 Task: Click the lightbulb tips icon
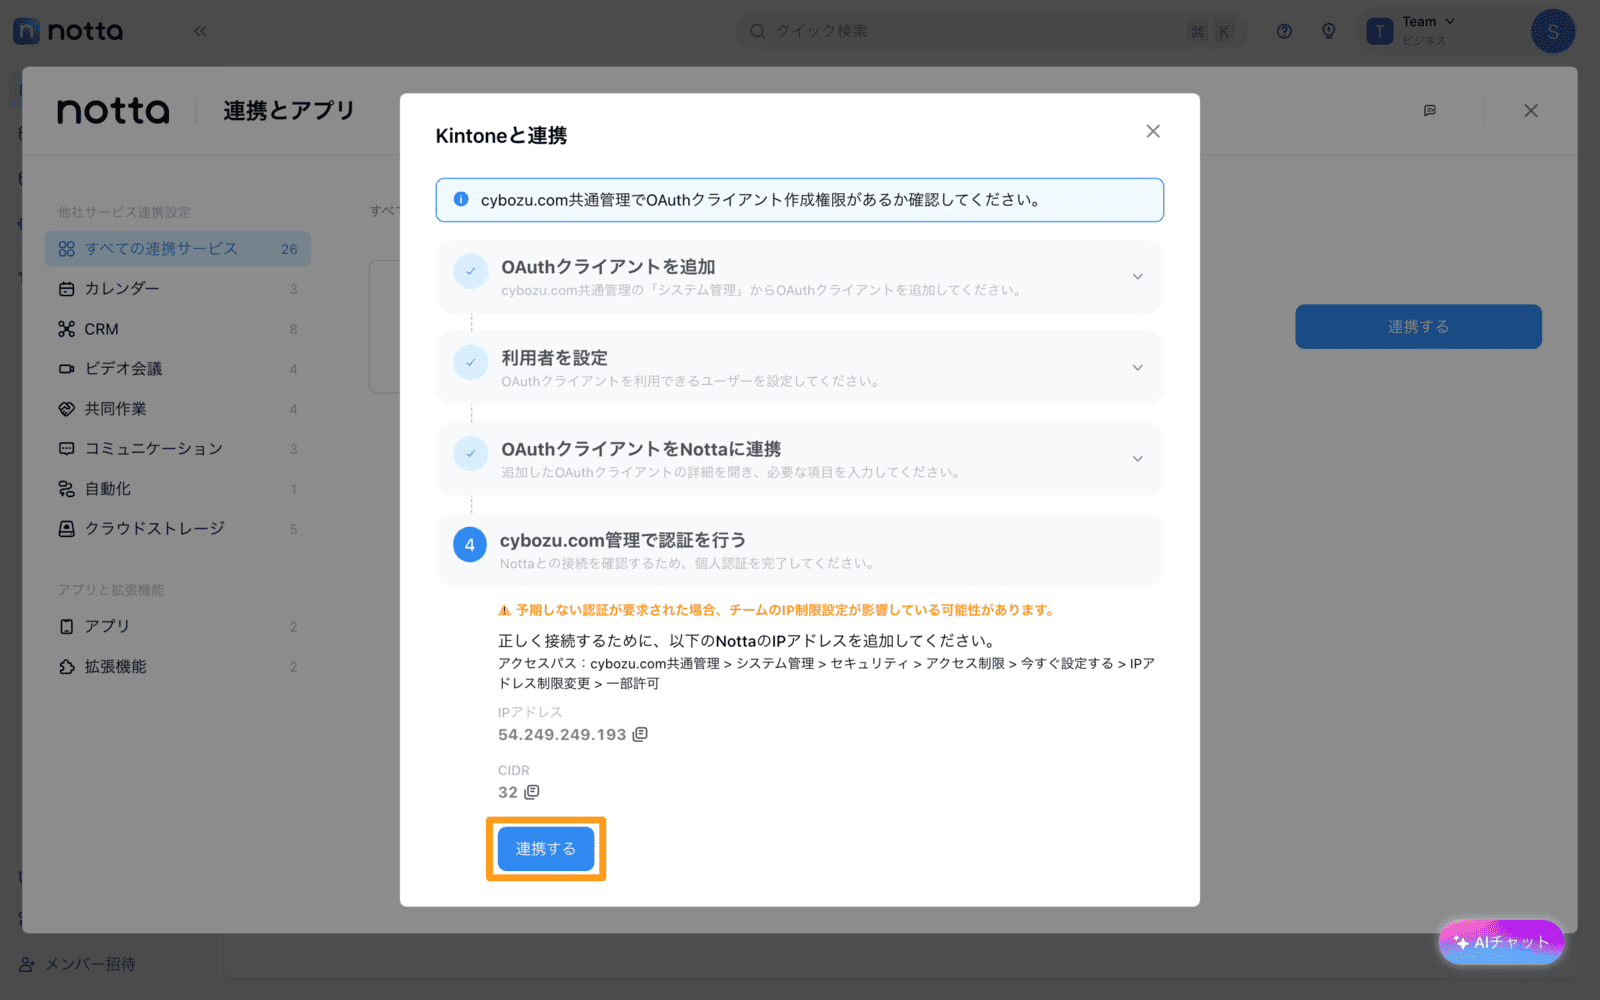pyautogui.click(x=1328, y=31)
